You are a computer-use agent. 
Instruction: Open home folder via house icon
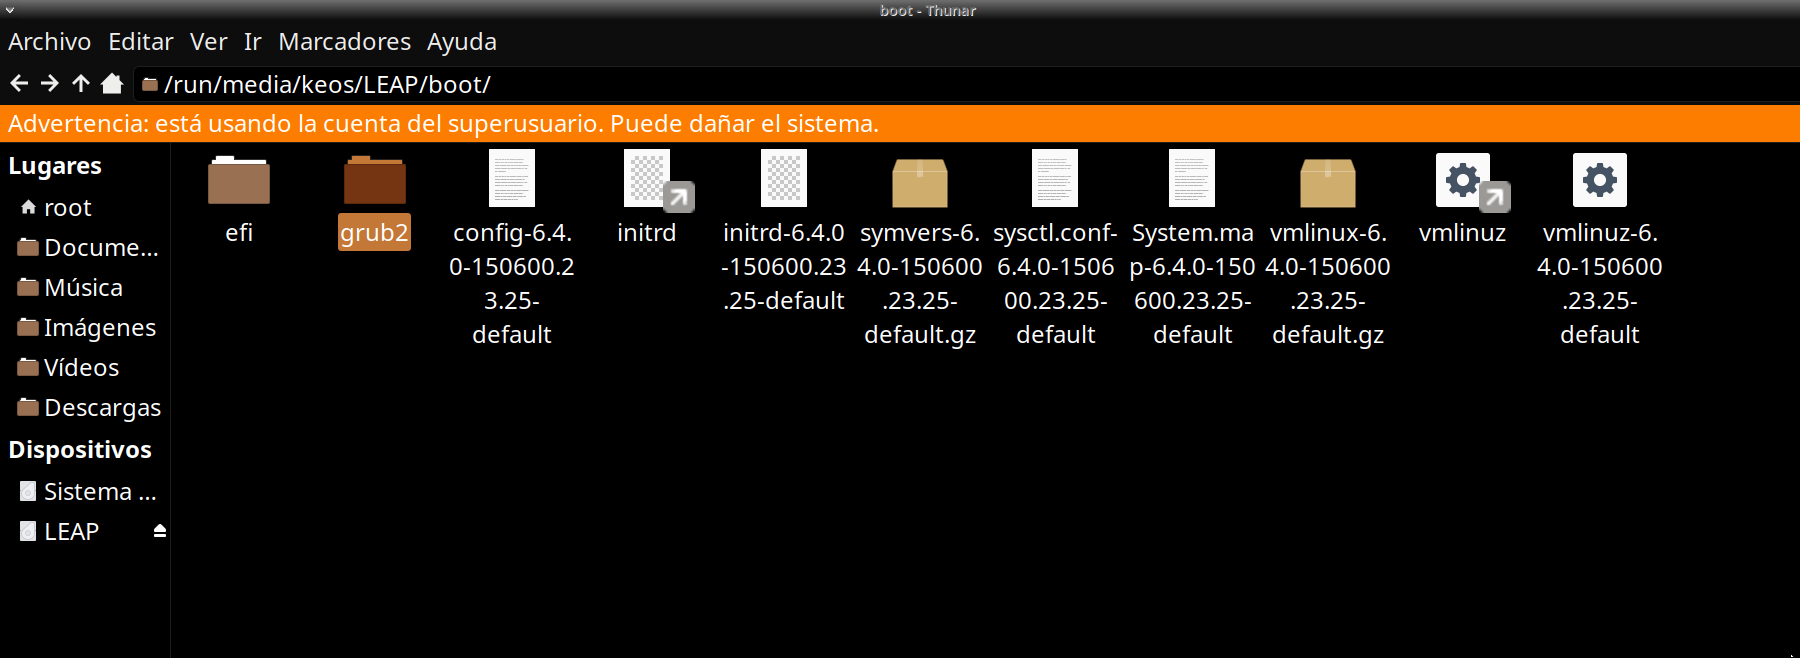[x=112, y=84]
